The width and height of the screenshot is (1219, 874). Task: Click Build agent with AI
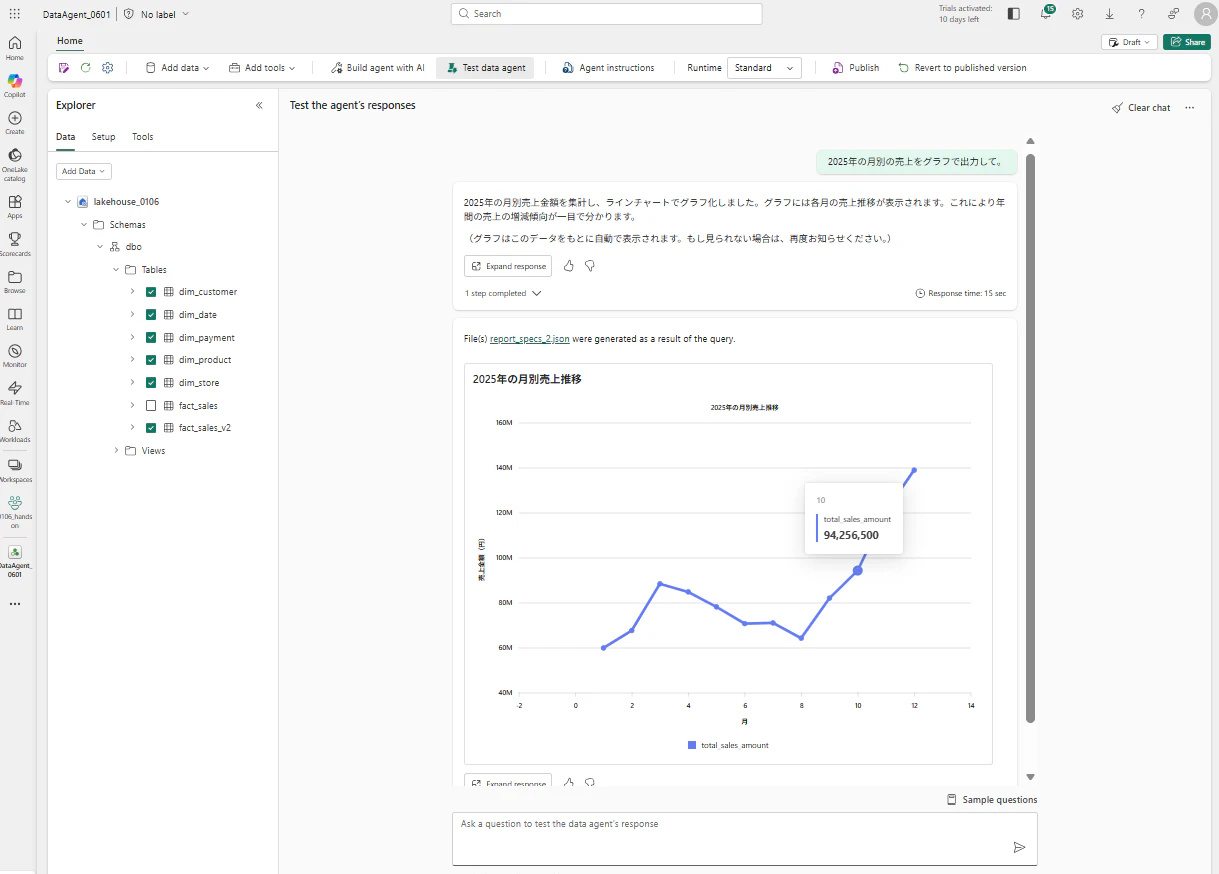pyautogui.click(x=377, y=68)
